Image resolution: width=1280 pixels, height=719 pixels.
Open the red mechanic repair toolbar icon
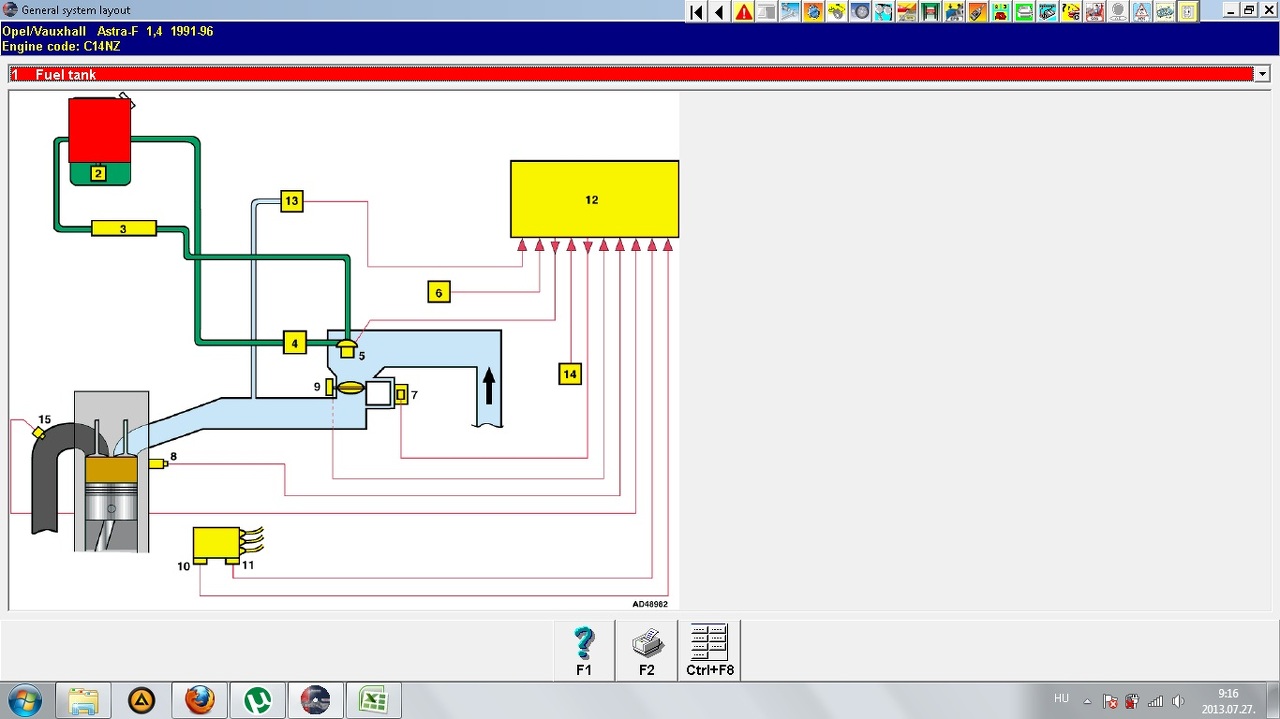(x=1094, y=12)
